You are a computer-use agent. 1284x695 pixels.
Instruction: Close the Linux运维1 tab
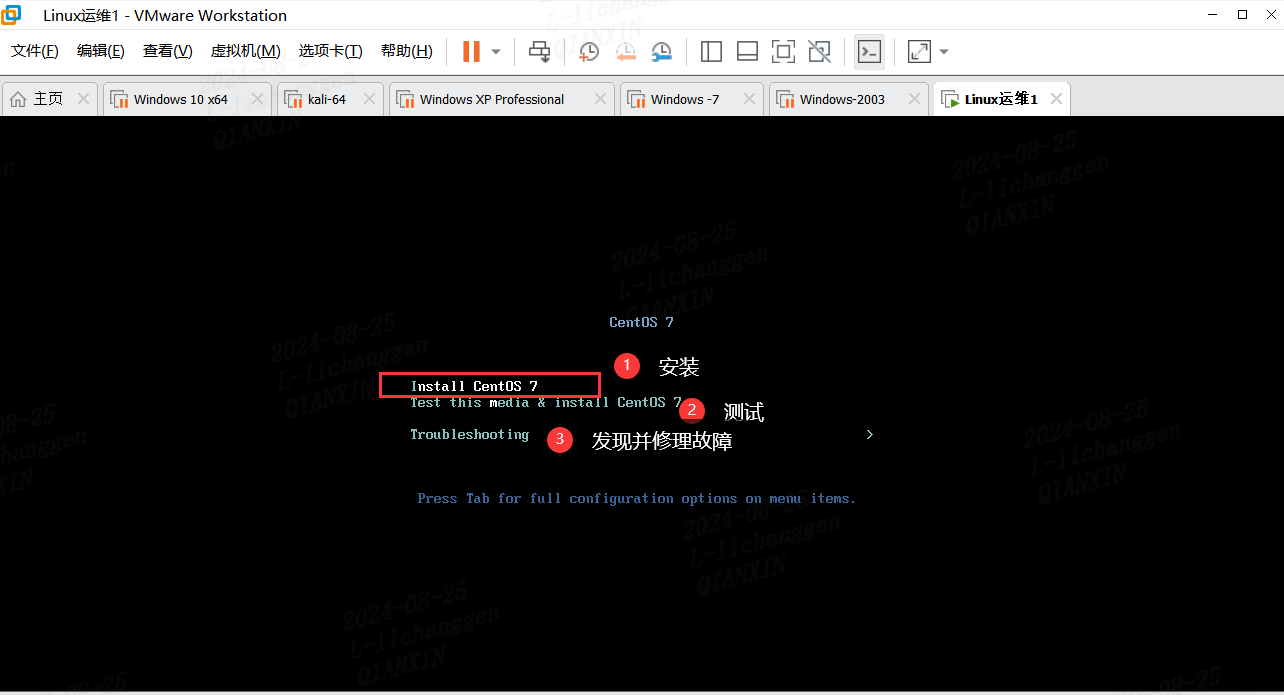coord(1055,99)
